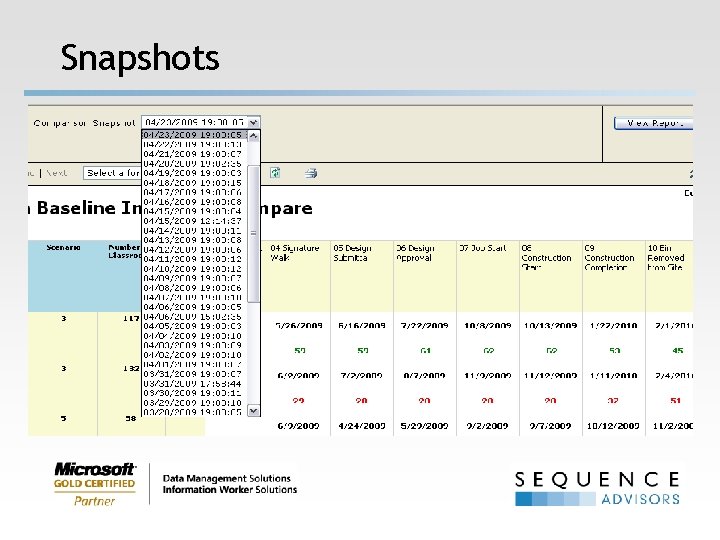This screenshot has width=720, height=540.
Task: Choose the 04/08/2009 snapshot entry
Action: pos(195,288)
